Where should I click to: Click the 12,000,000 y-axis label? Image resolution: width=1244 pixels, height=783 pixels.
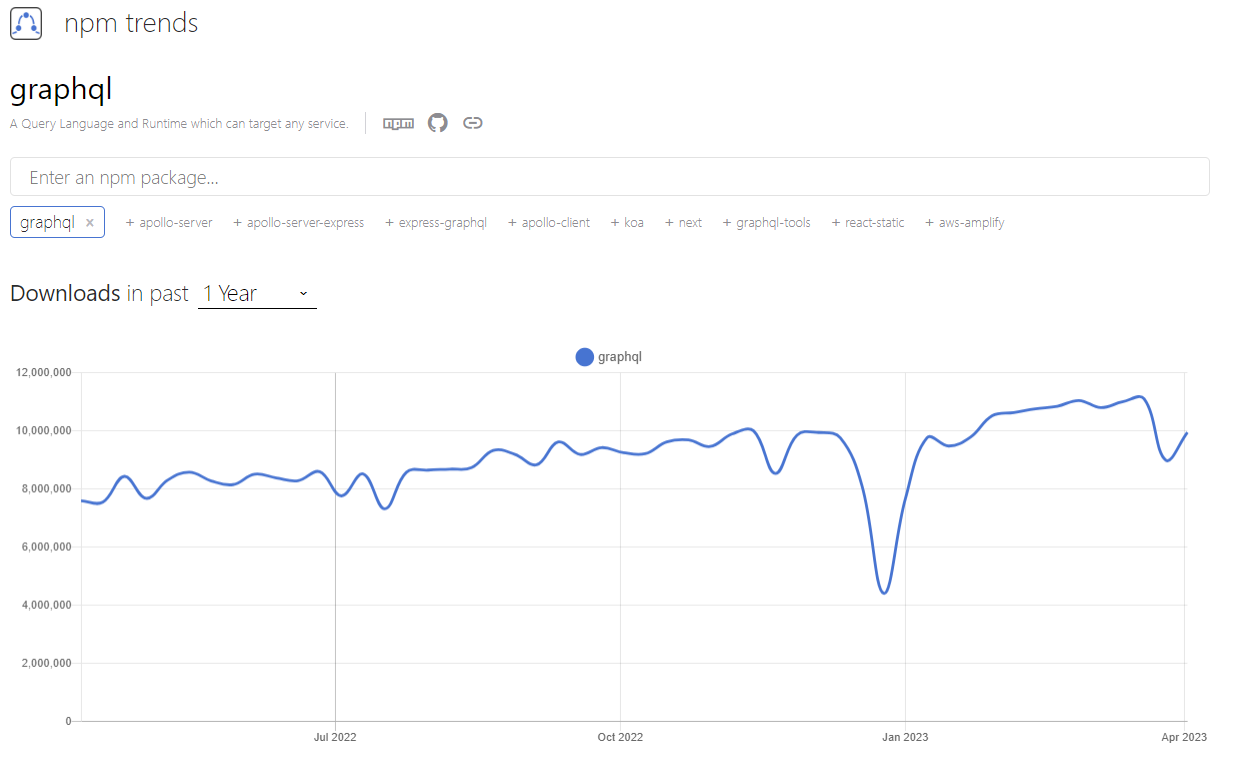[44, 372]
